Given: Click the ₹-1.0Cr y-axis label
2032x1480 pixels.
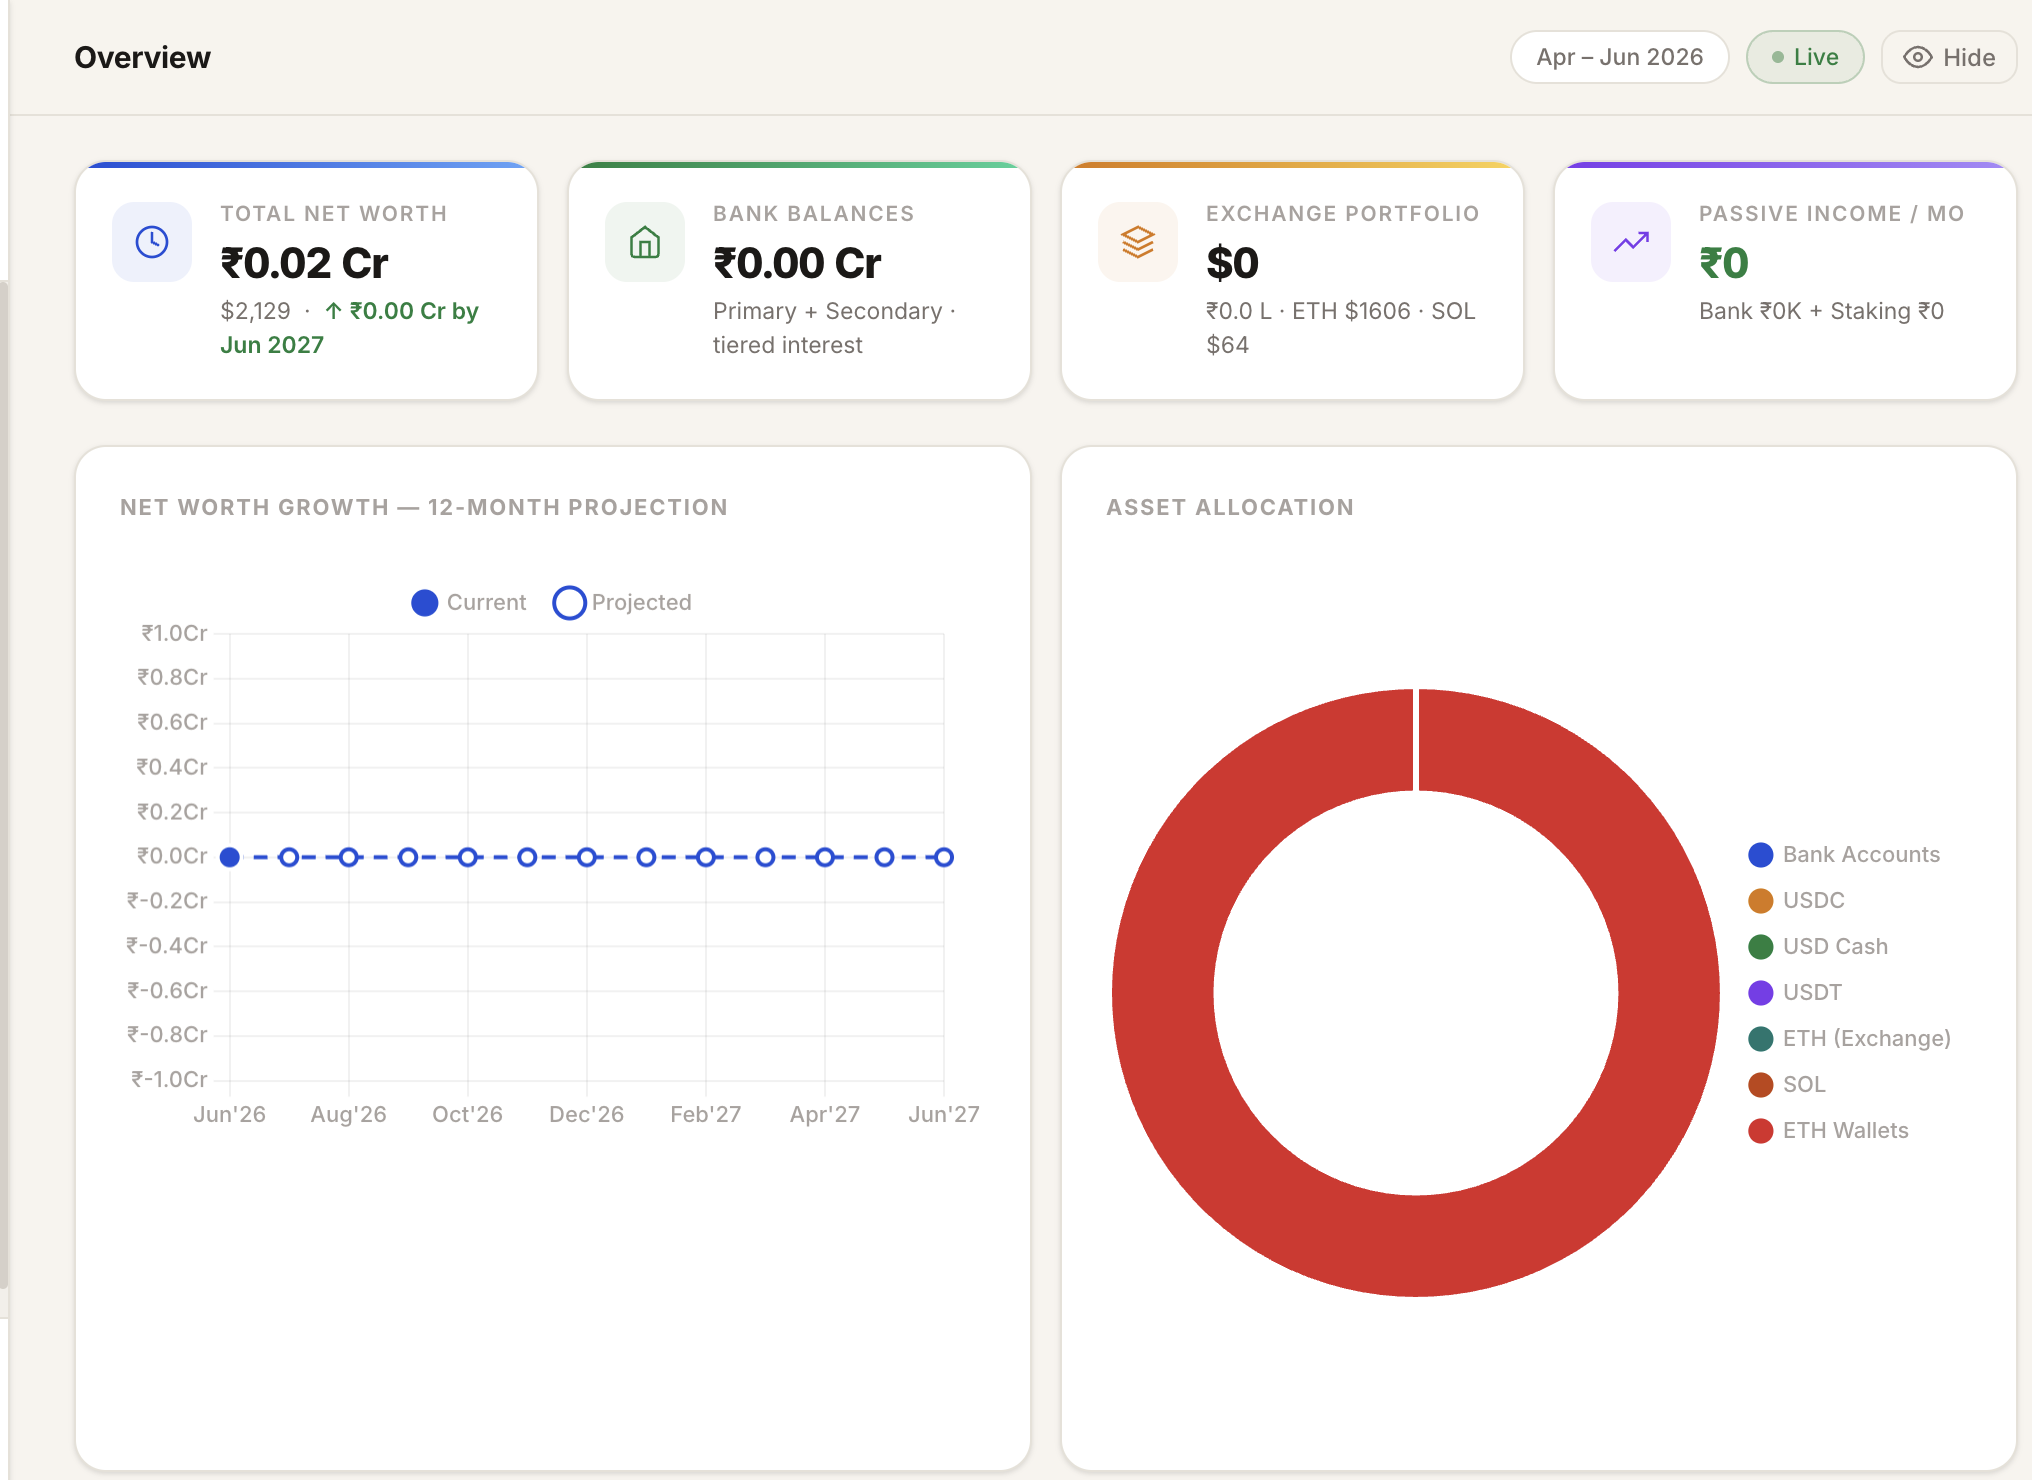Looking at the screenshot, I should tap(170, 1079).
